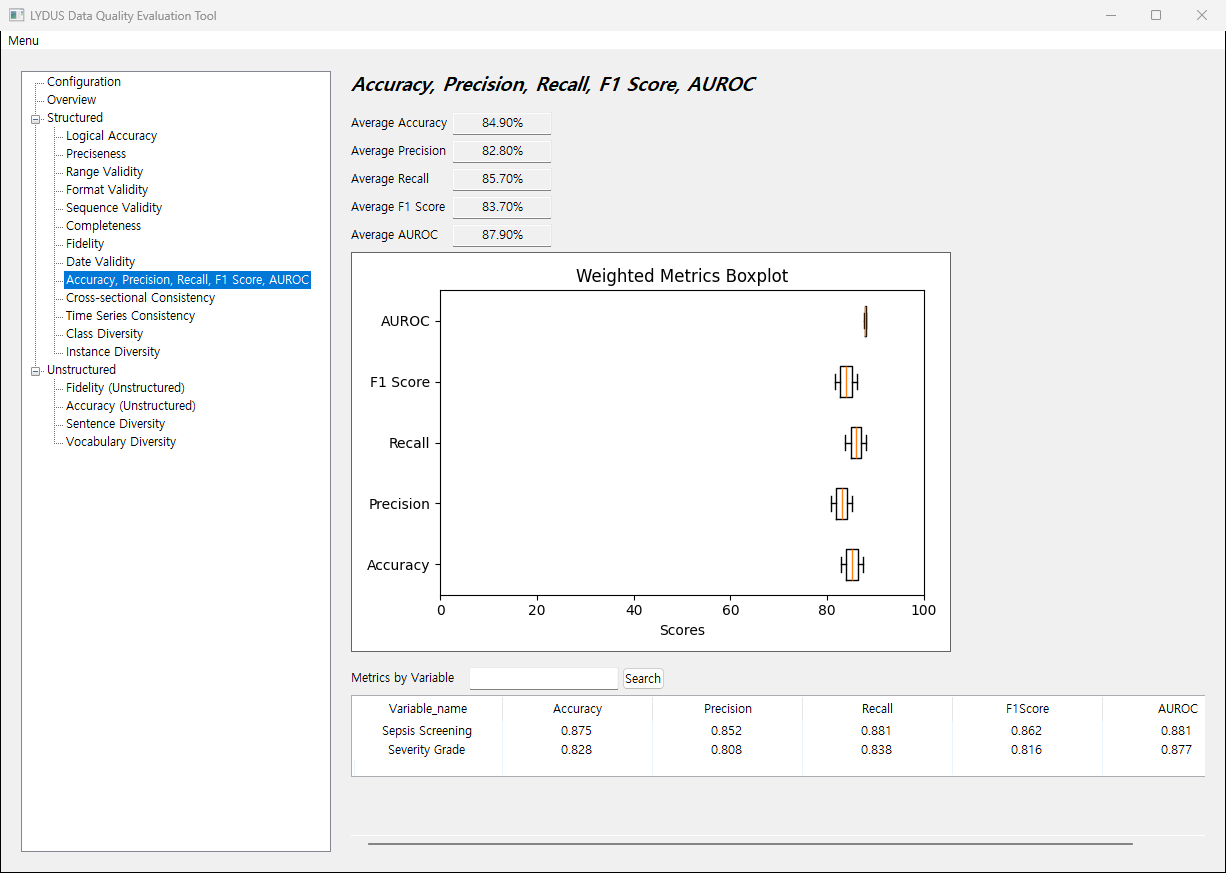Select Accuracy, Precision, Recall, F1 Score, AUROC item
The width and height of the screenshot is (1226, 873).
[188, 280]
